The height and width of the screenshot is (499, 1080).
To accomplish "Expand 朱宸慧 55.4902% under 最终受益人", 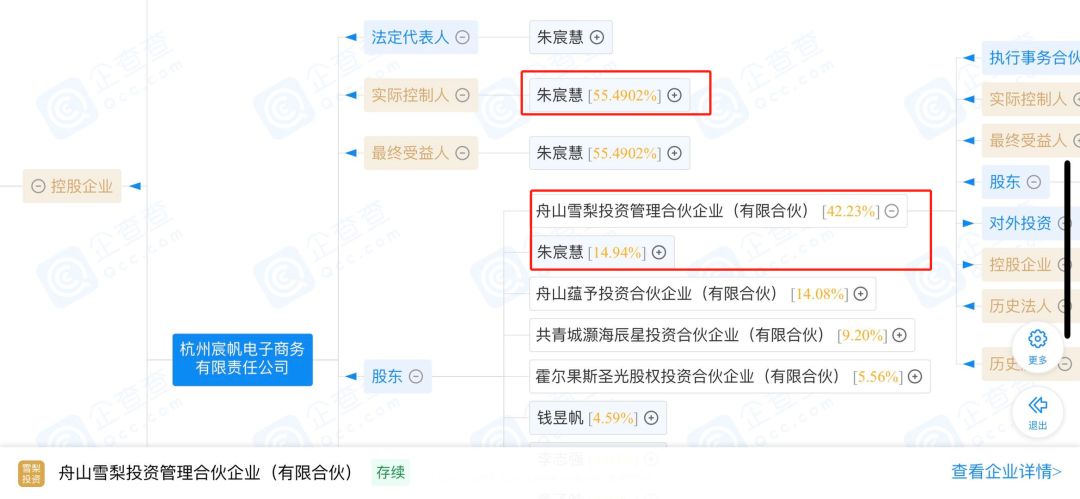I will point(675,153).
